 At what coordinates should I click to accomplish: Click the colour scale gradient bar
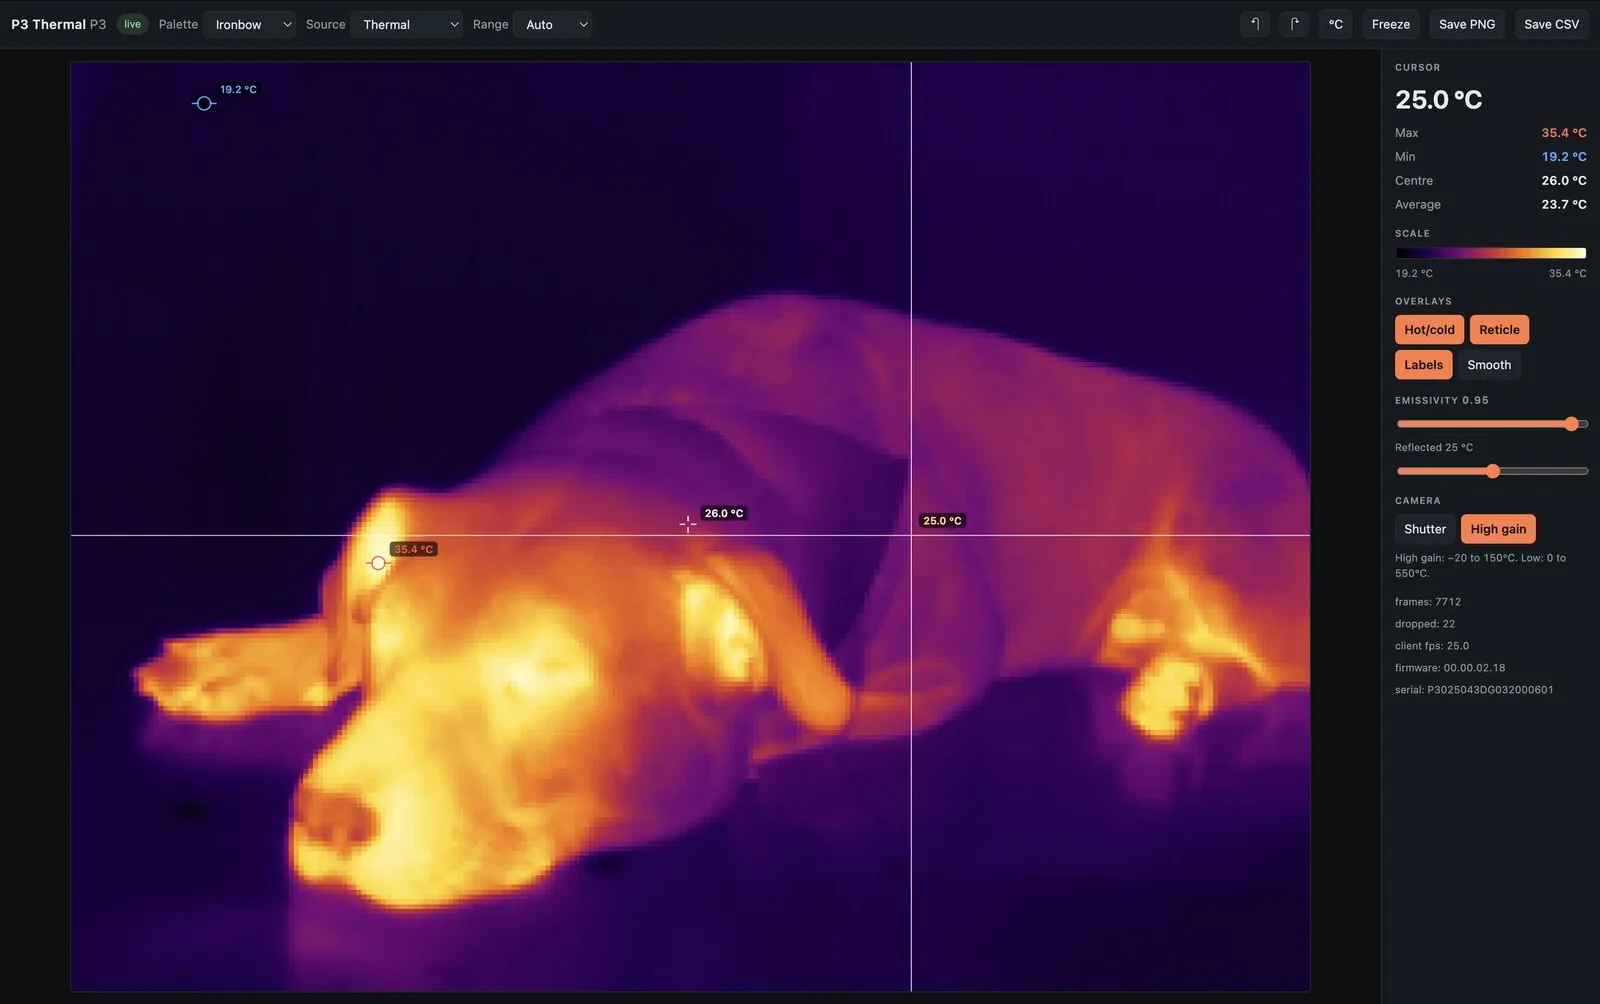1491,253
